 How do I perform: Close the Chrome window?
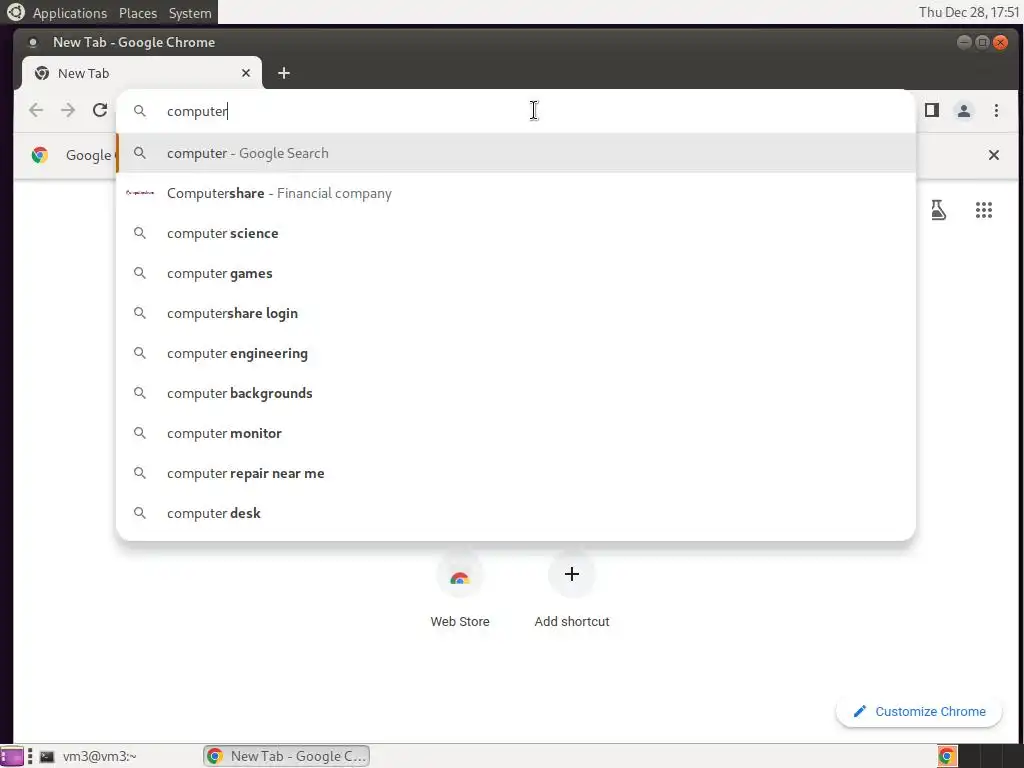point(1000,42)
